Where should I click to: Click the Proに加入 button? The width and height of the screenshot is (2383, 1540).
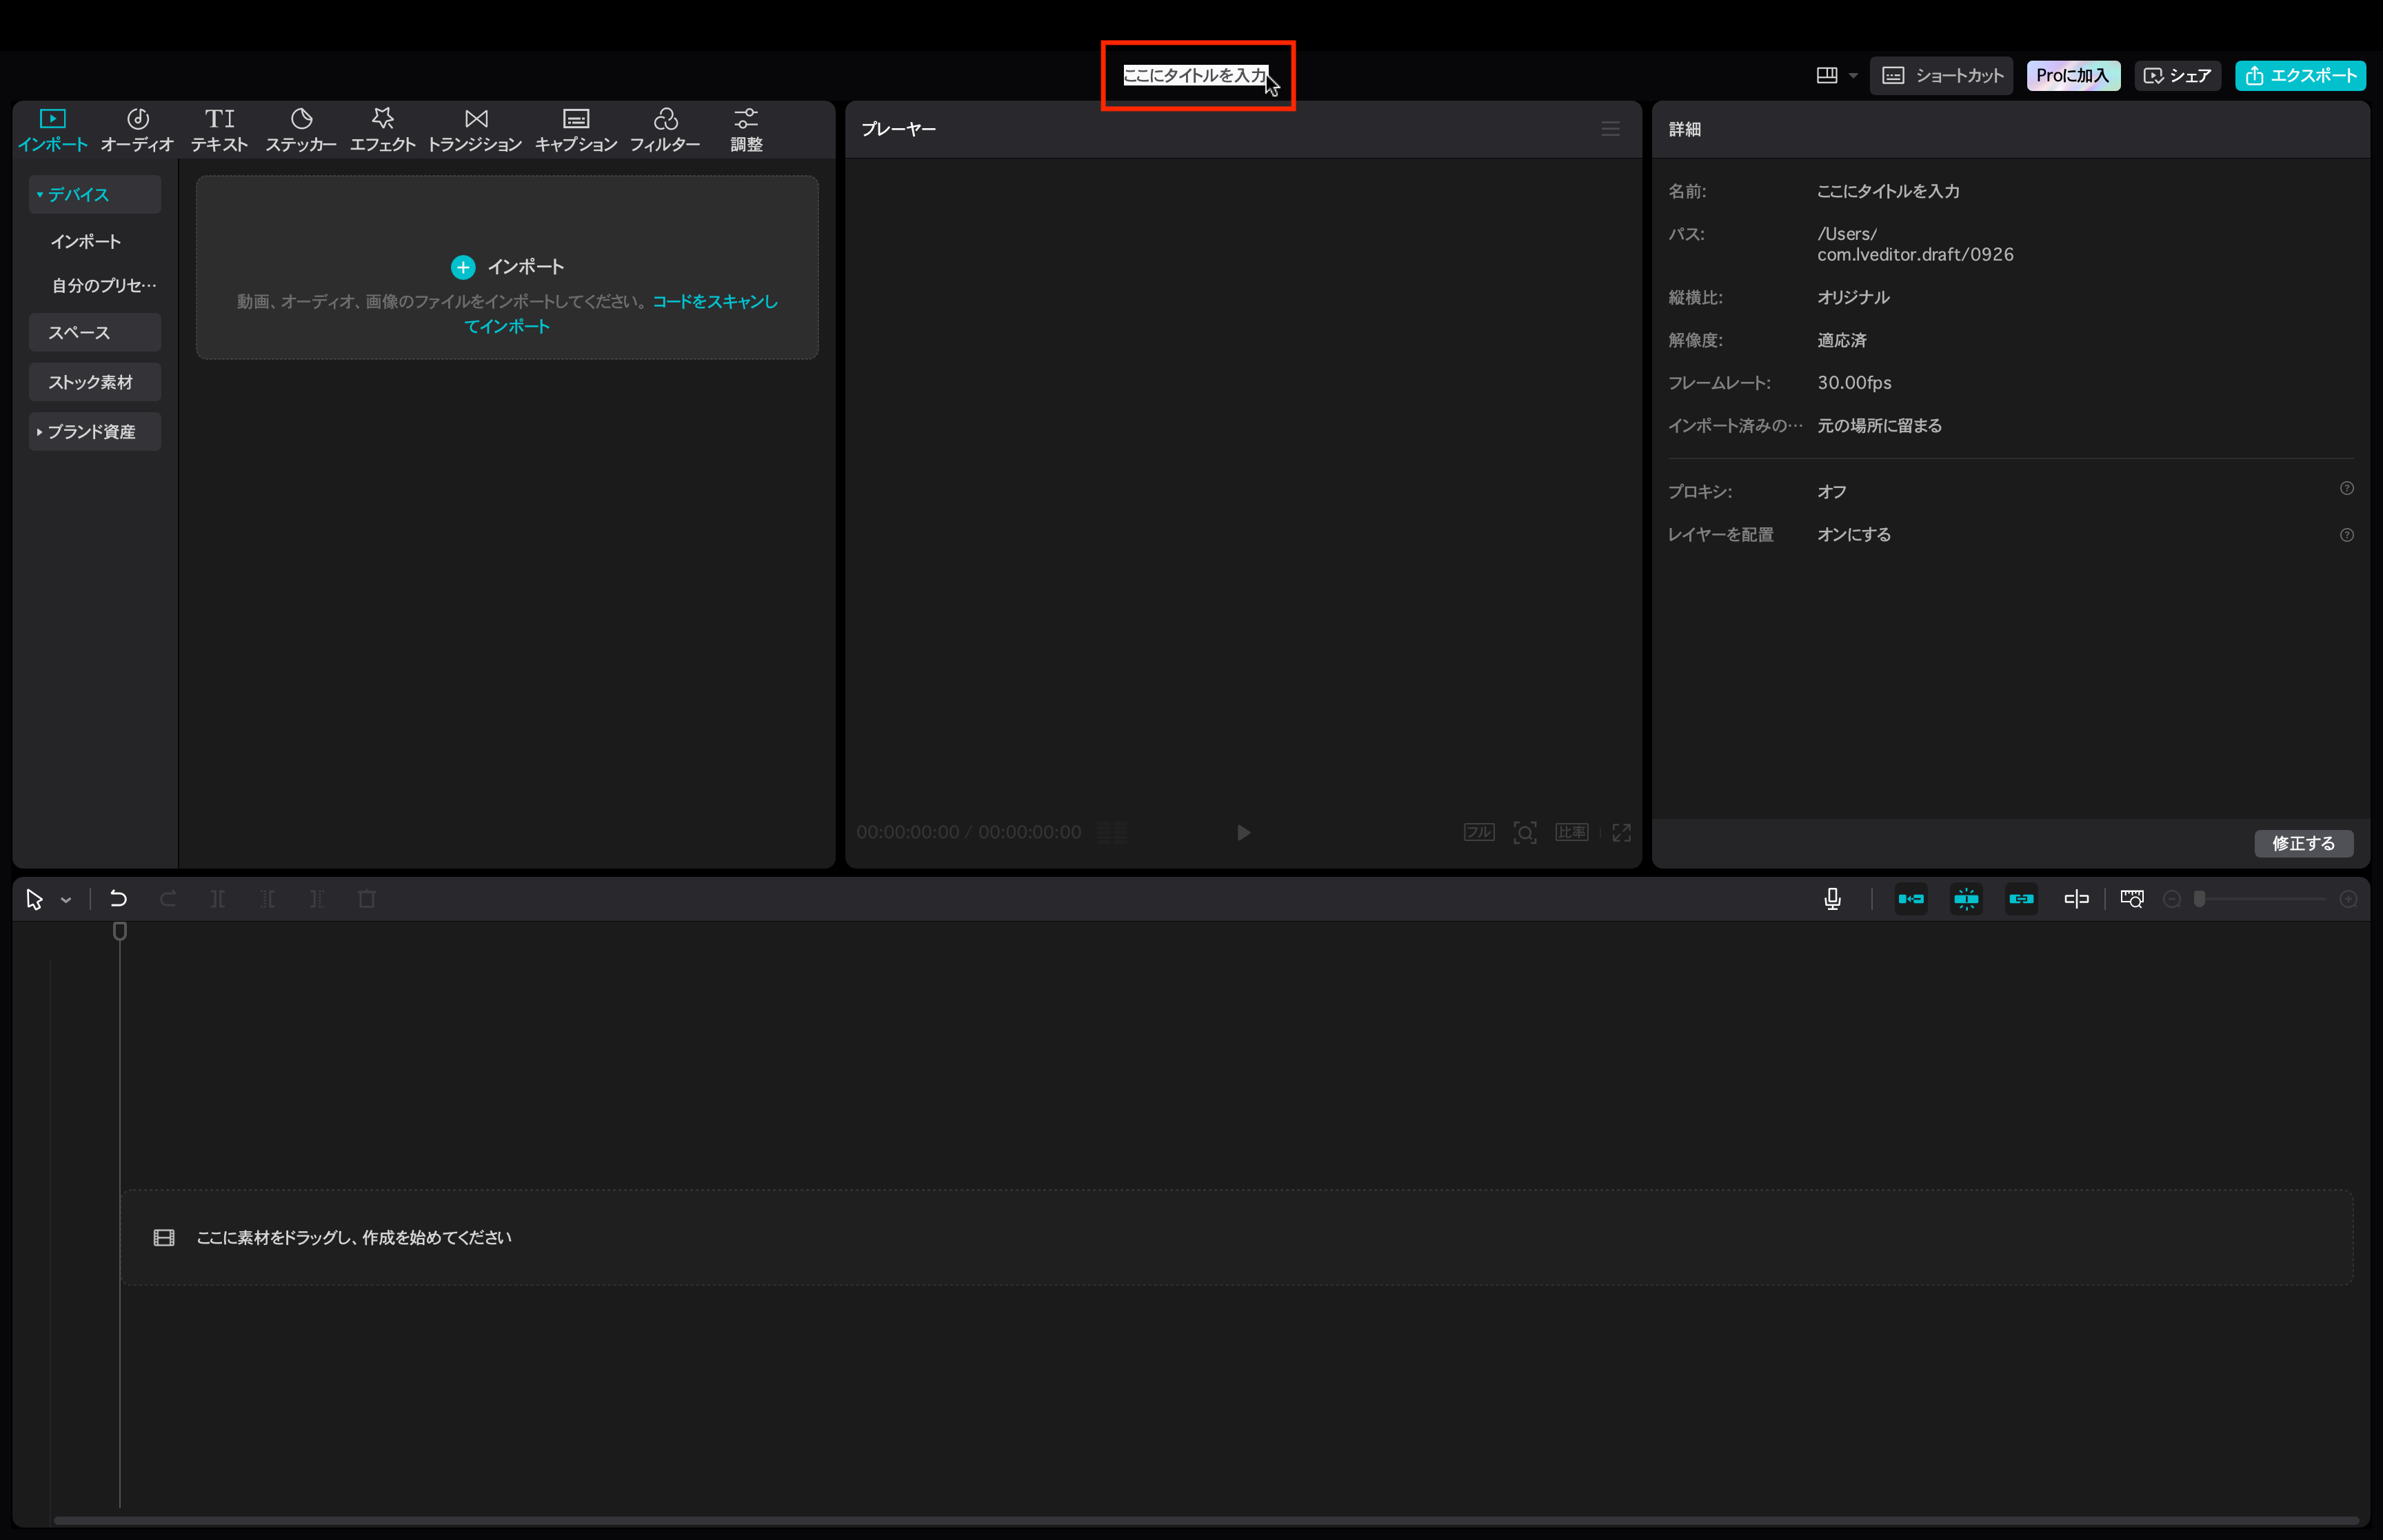click(2073, 75)
